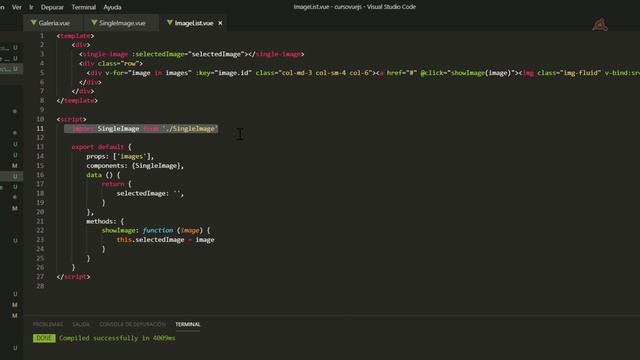Show the SALIDA panel tab
This screenshot has height=360, width=640.
coord(81,324)
